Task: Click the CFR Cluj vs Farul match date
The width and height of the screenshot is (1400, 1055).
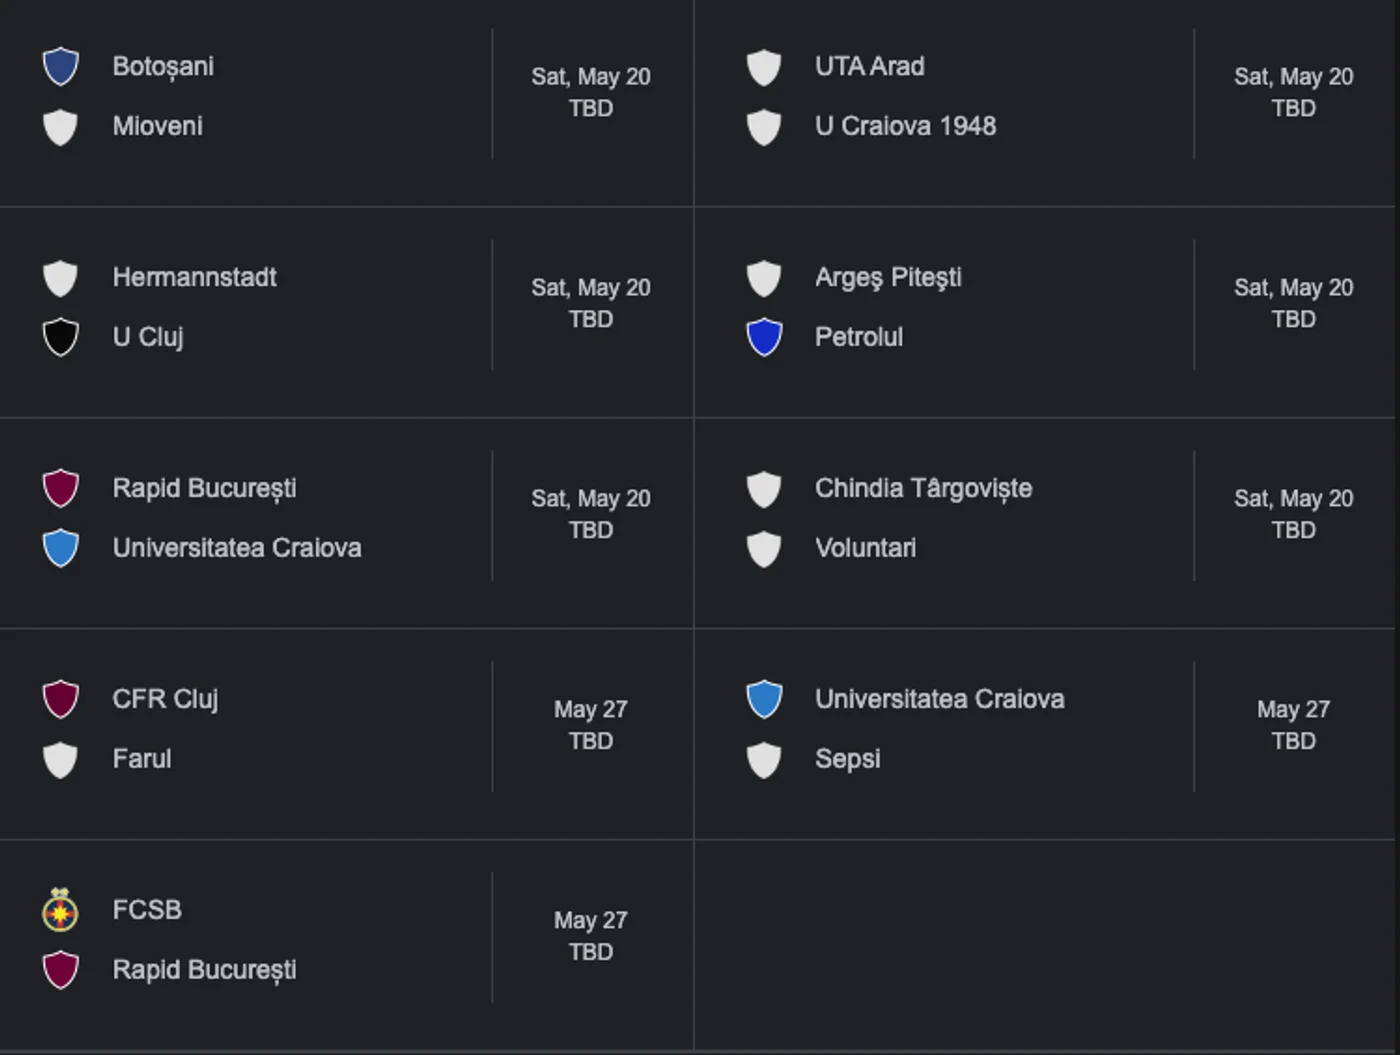Action: point(591,709)
